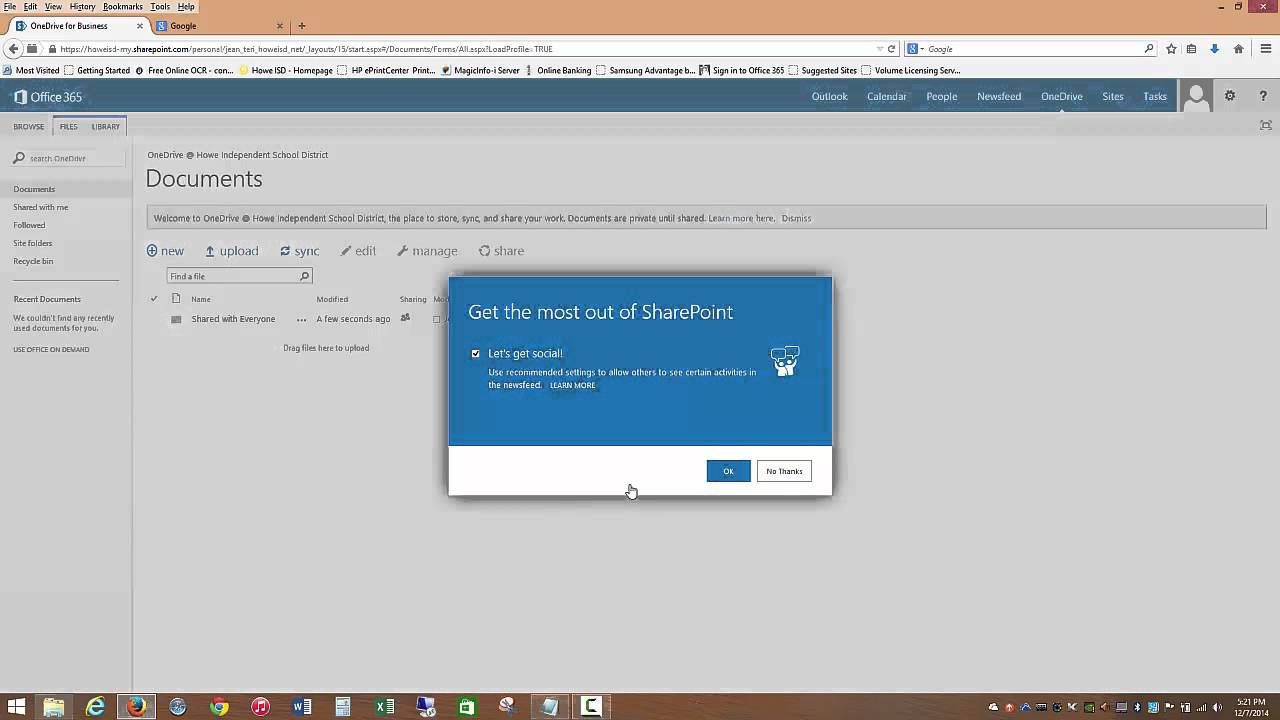Open Shared with me in sidebar
The width and height of the screenshot is (1280, 720).
(41, 207)
